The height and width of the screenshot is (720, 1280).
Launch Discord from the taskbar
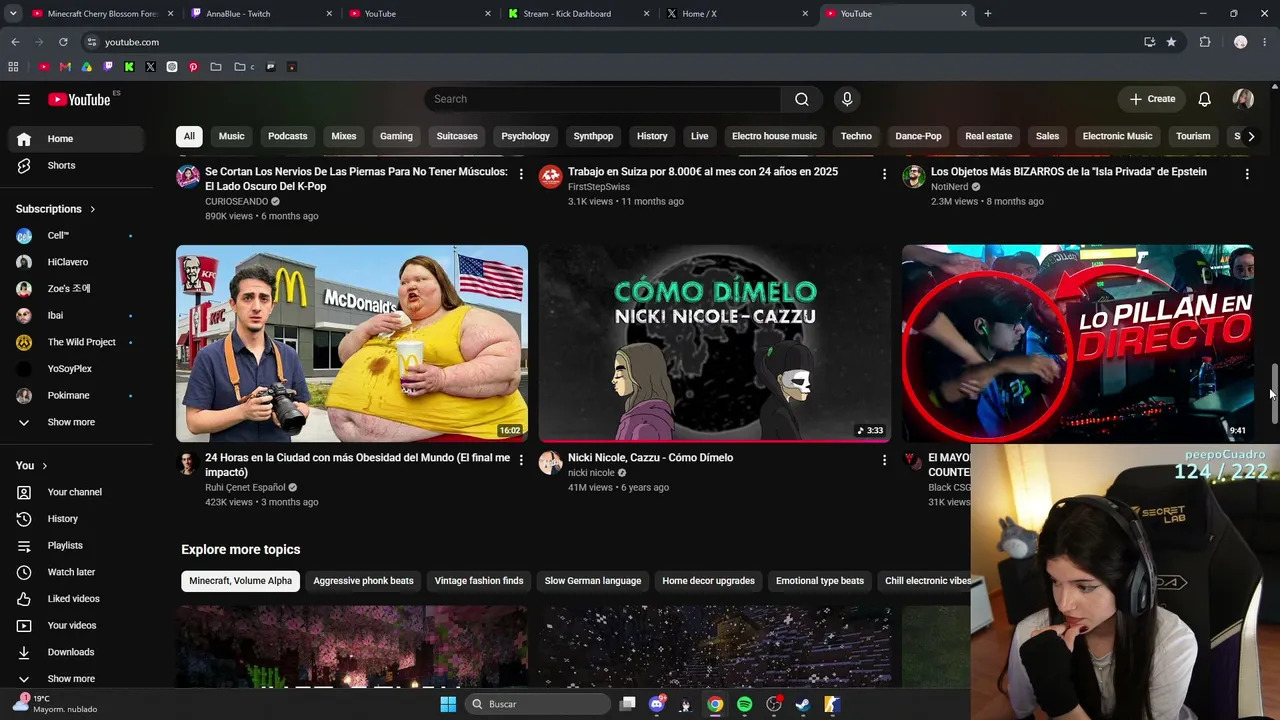tap(657, 704)
